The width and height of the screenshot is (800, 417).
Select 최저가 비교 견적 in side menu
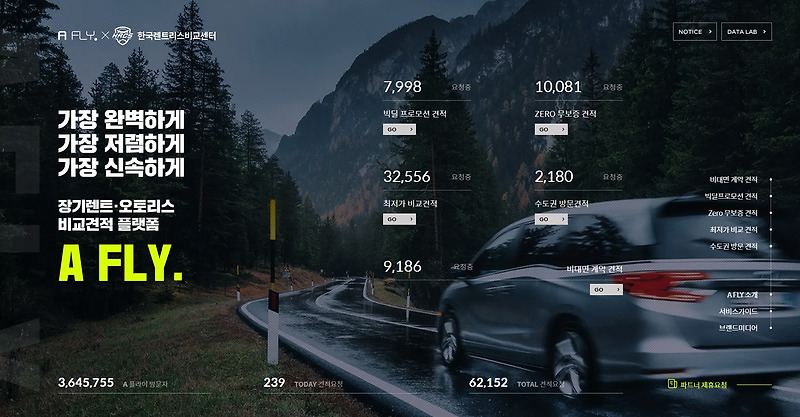[x=733, y=230]
